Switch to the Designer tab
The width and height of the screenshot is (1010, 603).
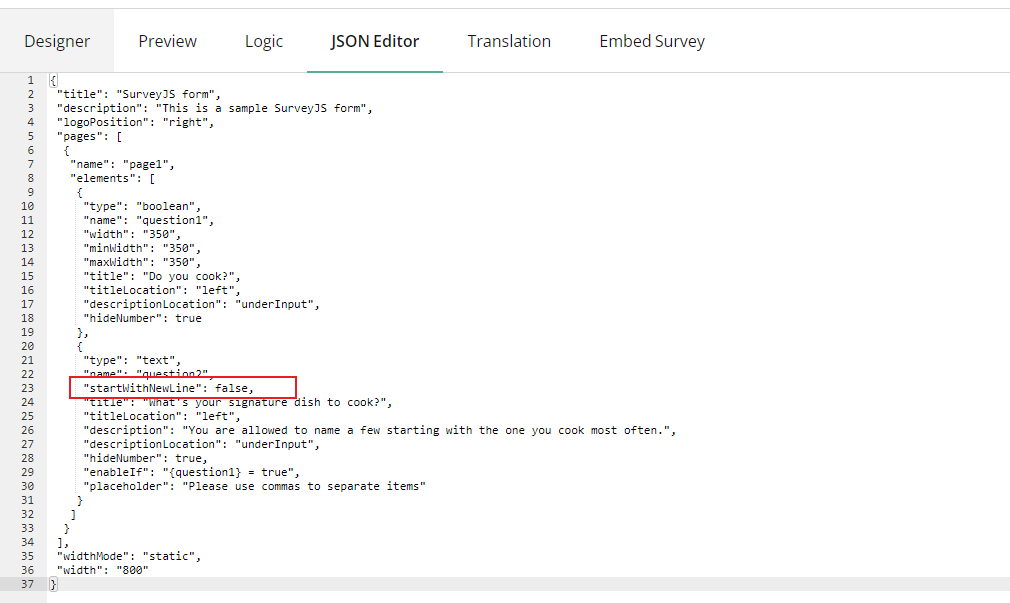point(57,41)
